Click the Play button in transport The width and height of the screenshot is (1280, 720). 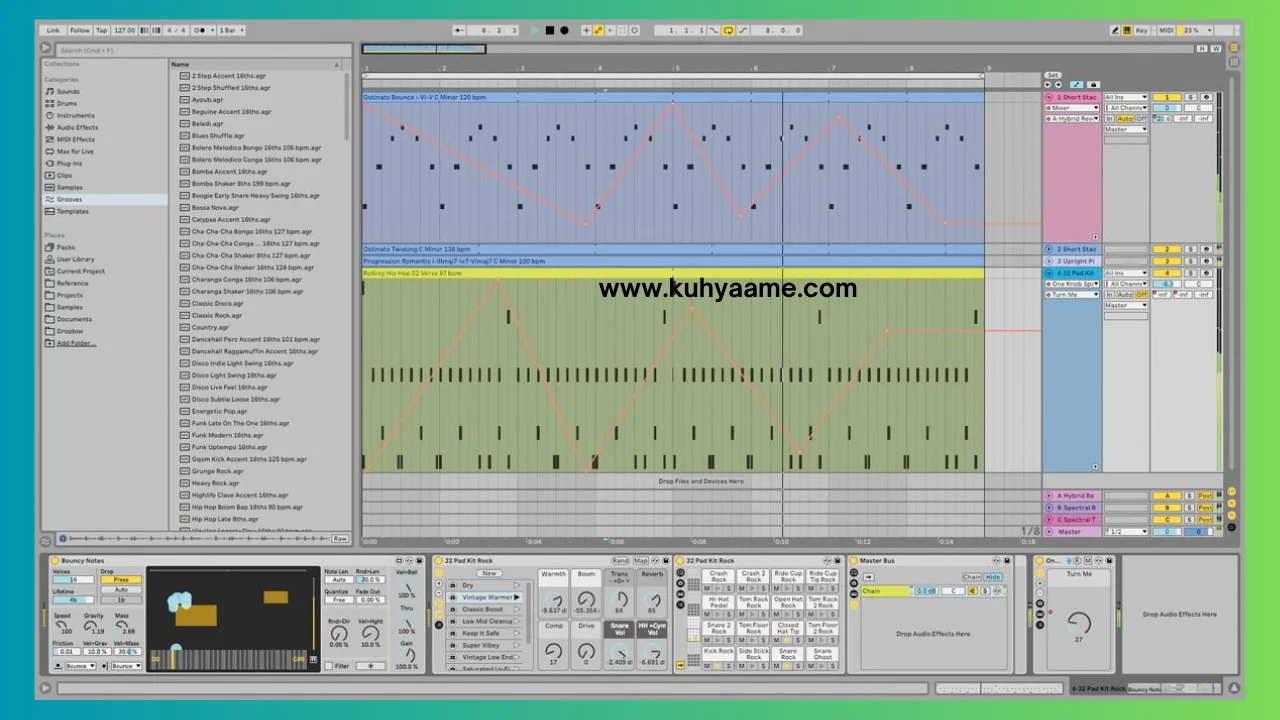pyautogui.click(x=534, y=30)
